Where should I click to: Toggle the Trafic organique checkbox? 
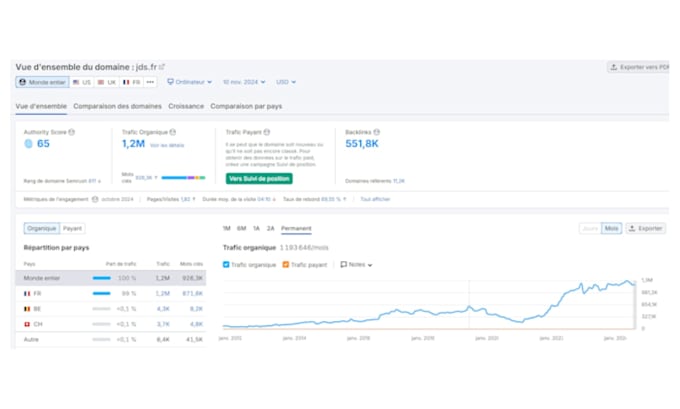click(226, 265)
